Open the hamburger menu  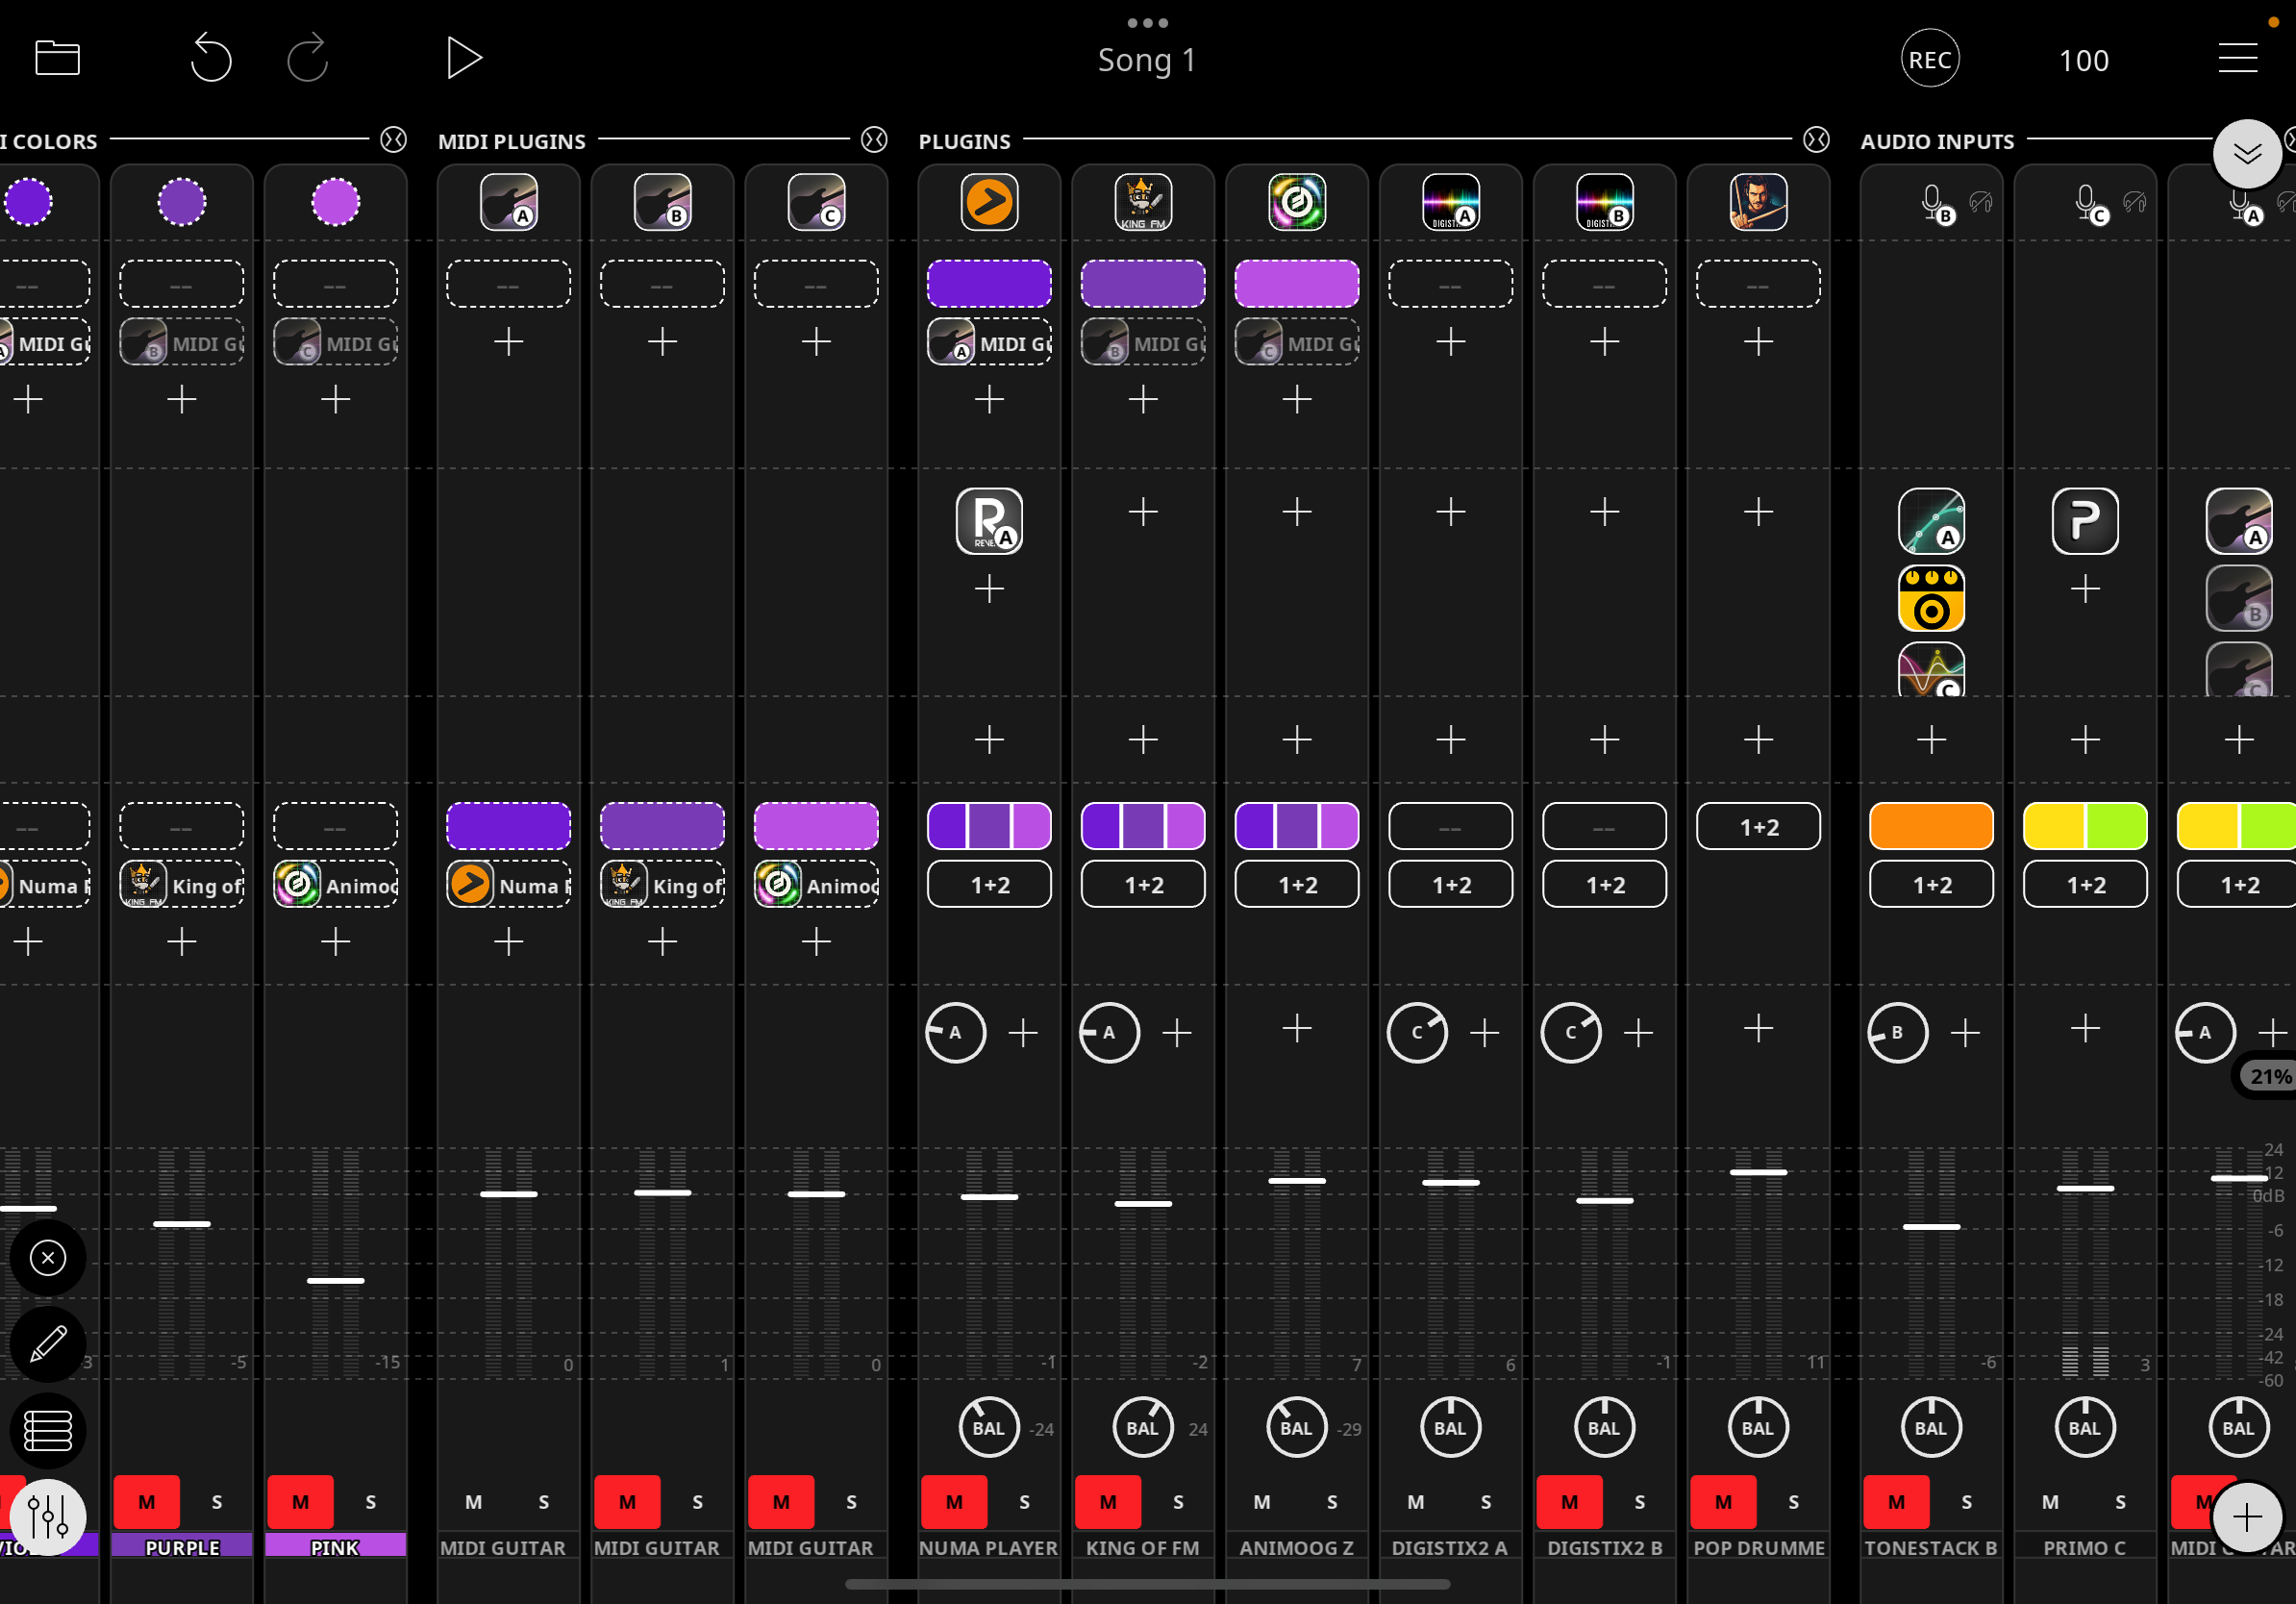pyautogui.click(x=2237, y=58)
